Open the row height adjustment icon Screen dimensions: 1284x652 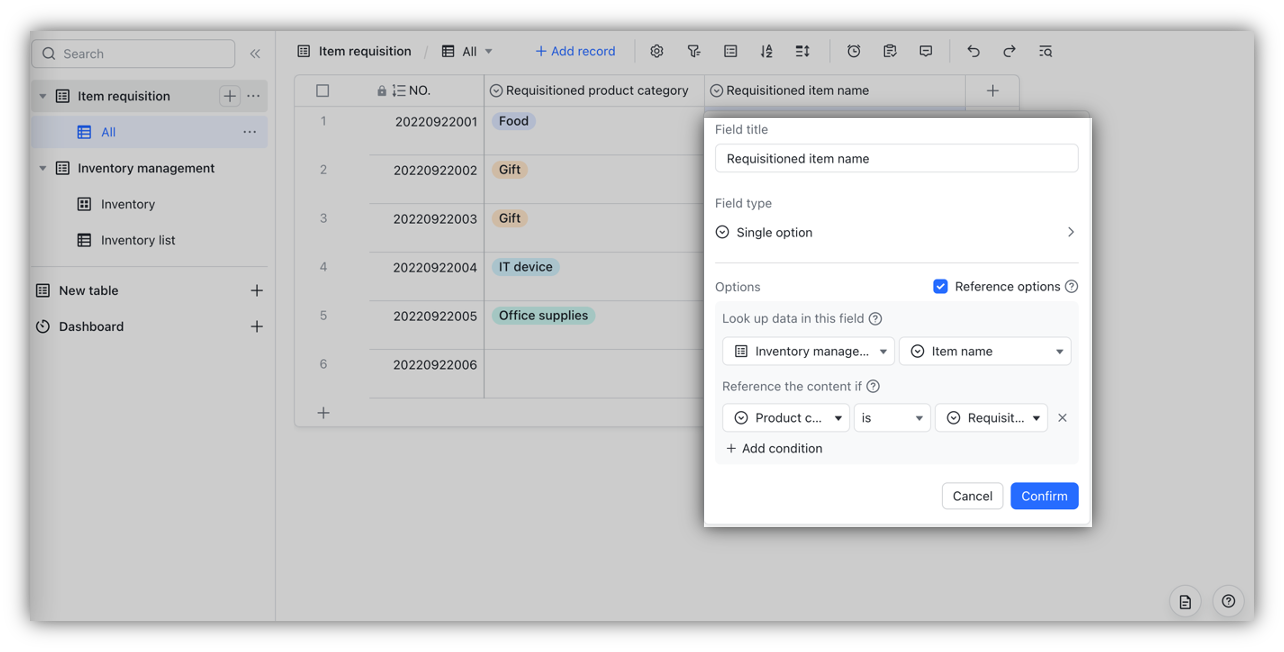[x=802, y=50]
